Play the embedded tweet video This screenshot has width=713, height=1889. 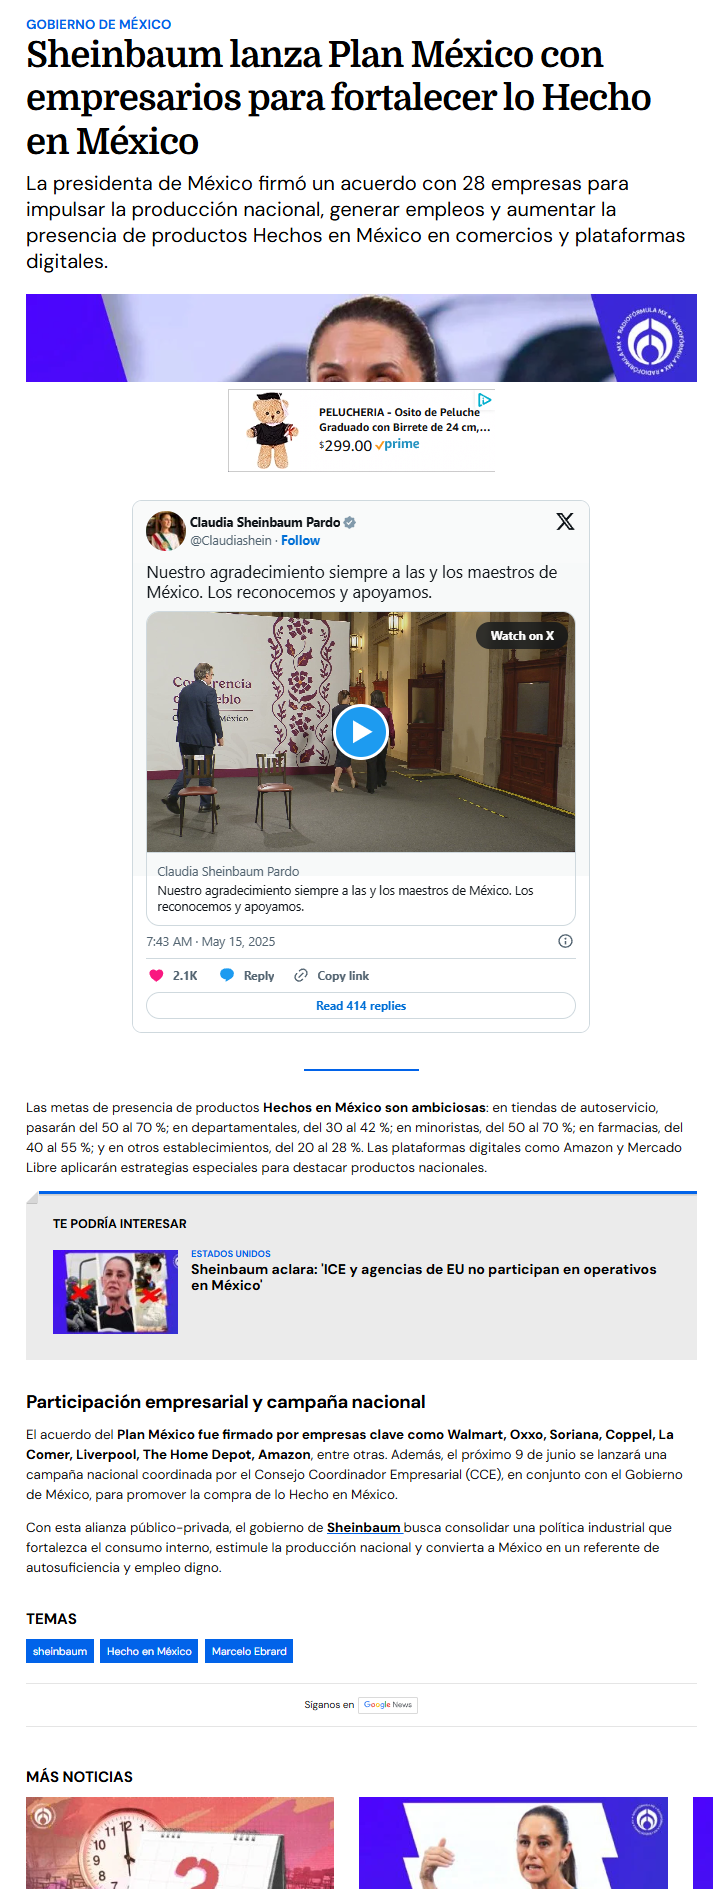coord(361,732)
